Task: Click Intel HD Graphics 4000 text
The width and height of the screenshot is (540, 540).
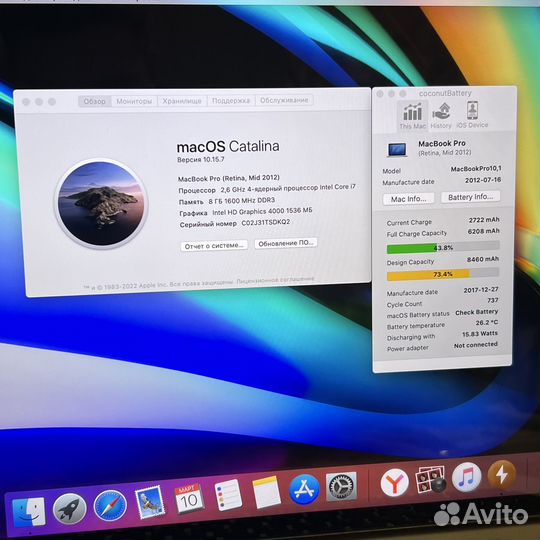Action: pyautogui.click(x=262, y=211)
